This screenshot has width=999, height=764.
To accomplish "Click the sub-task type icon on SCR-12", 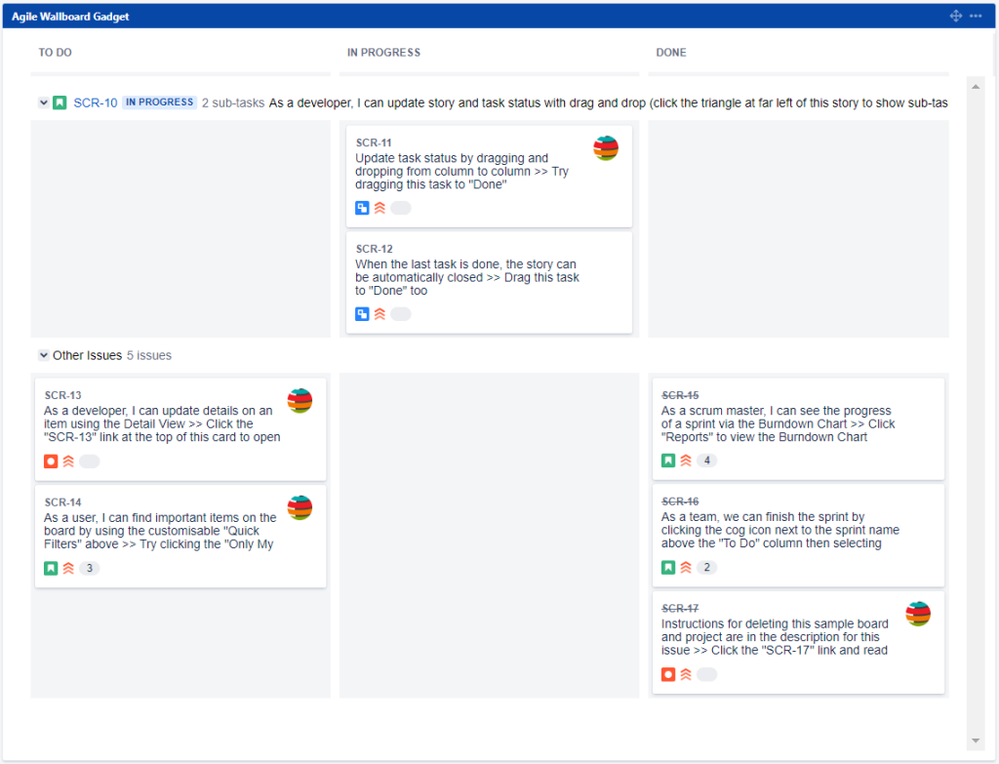I will (x=362, y=313).
